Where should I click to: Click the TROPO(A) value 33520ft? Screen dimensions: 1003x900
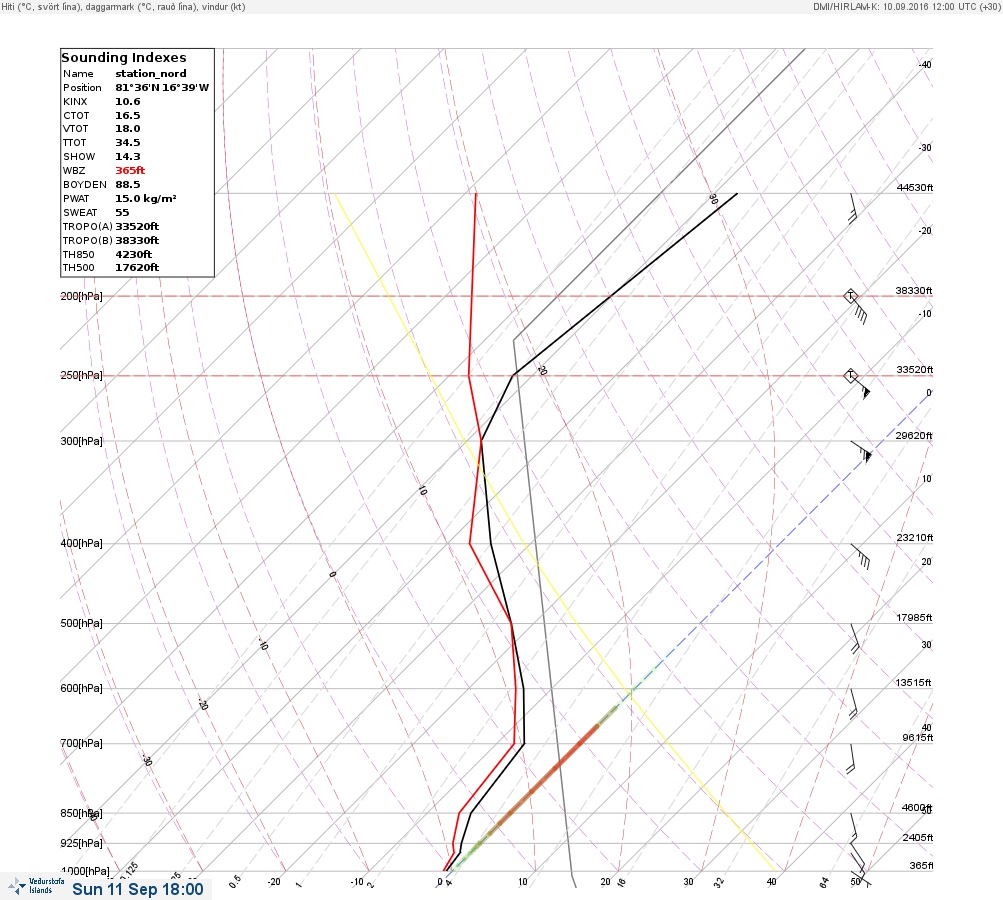pos(137,226)
